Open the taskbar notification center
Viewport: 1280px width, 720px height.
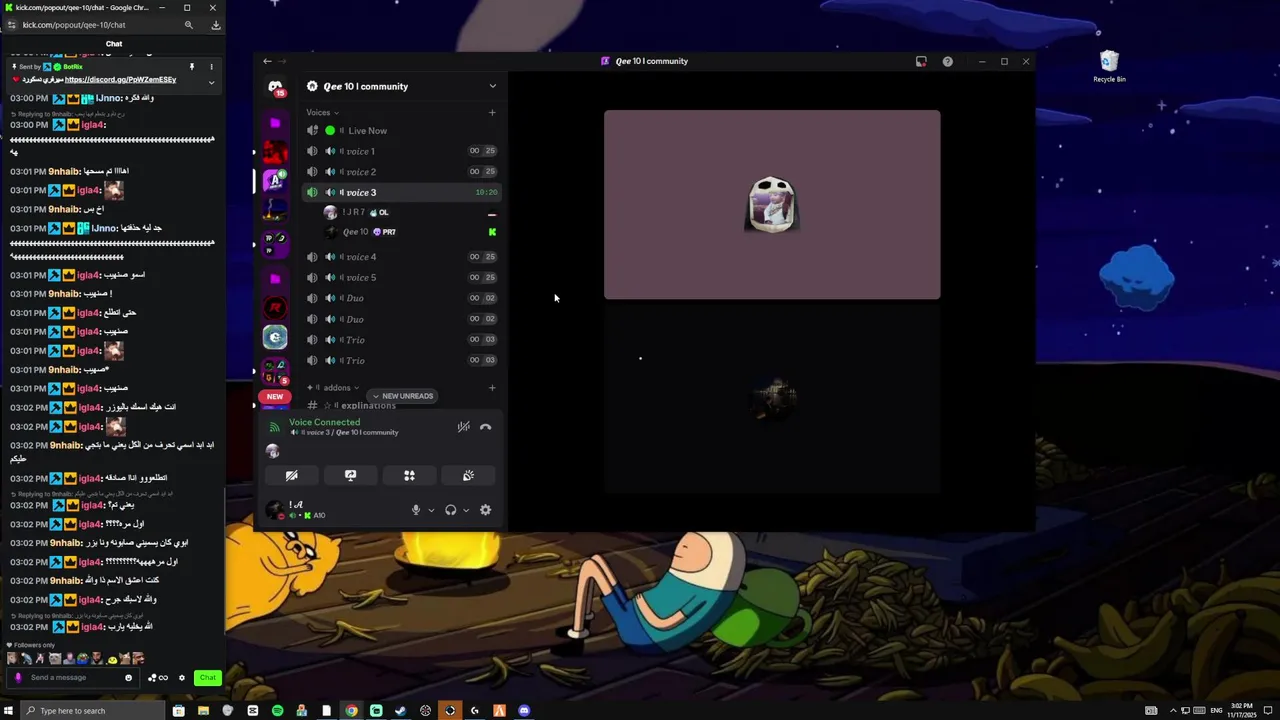(1268, 711)
